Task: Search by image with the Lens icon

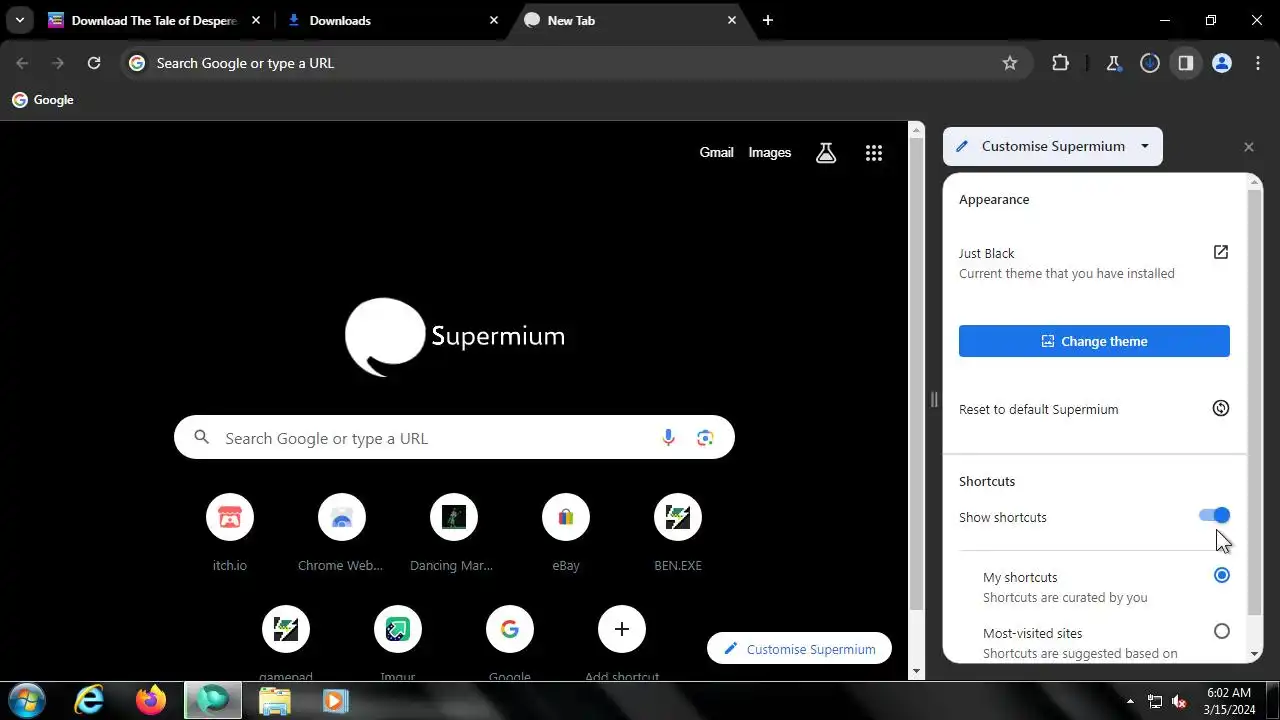Action: 706,438
